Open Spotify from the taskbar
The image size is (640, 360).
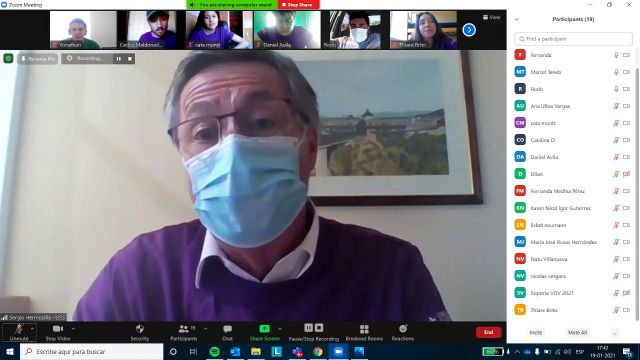pyautogui.click(x=214, y=351)
